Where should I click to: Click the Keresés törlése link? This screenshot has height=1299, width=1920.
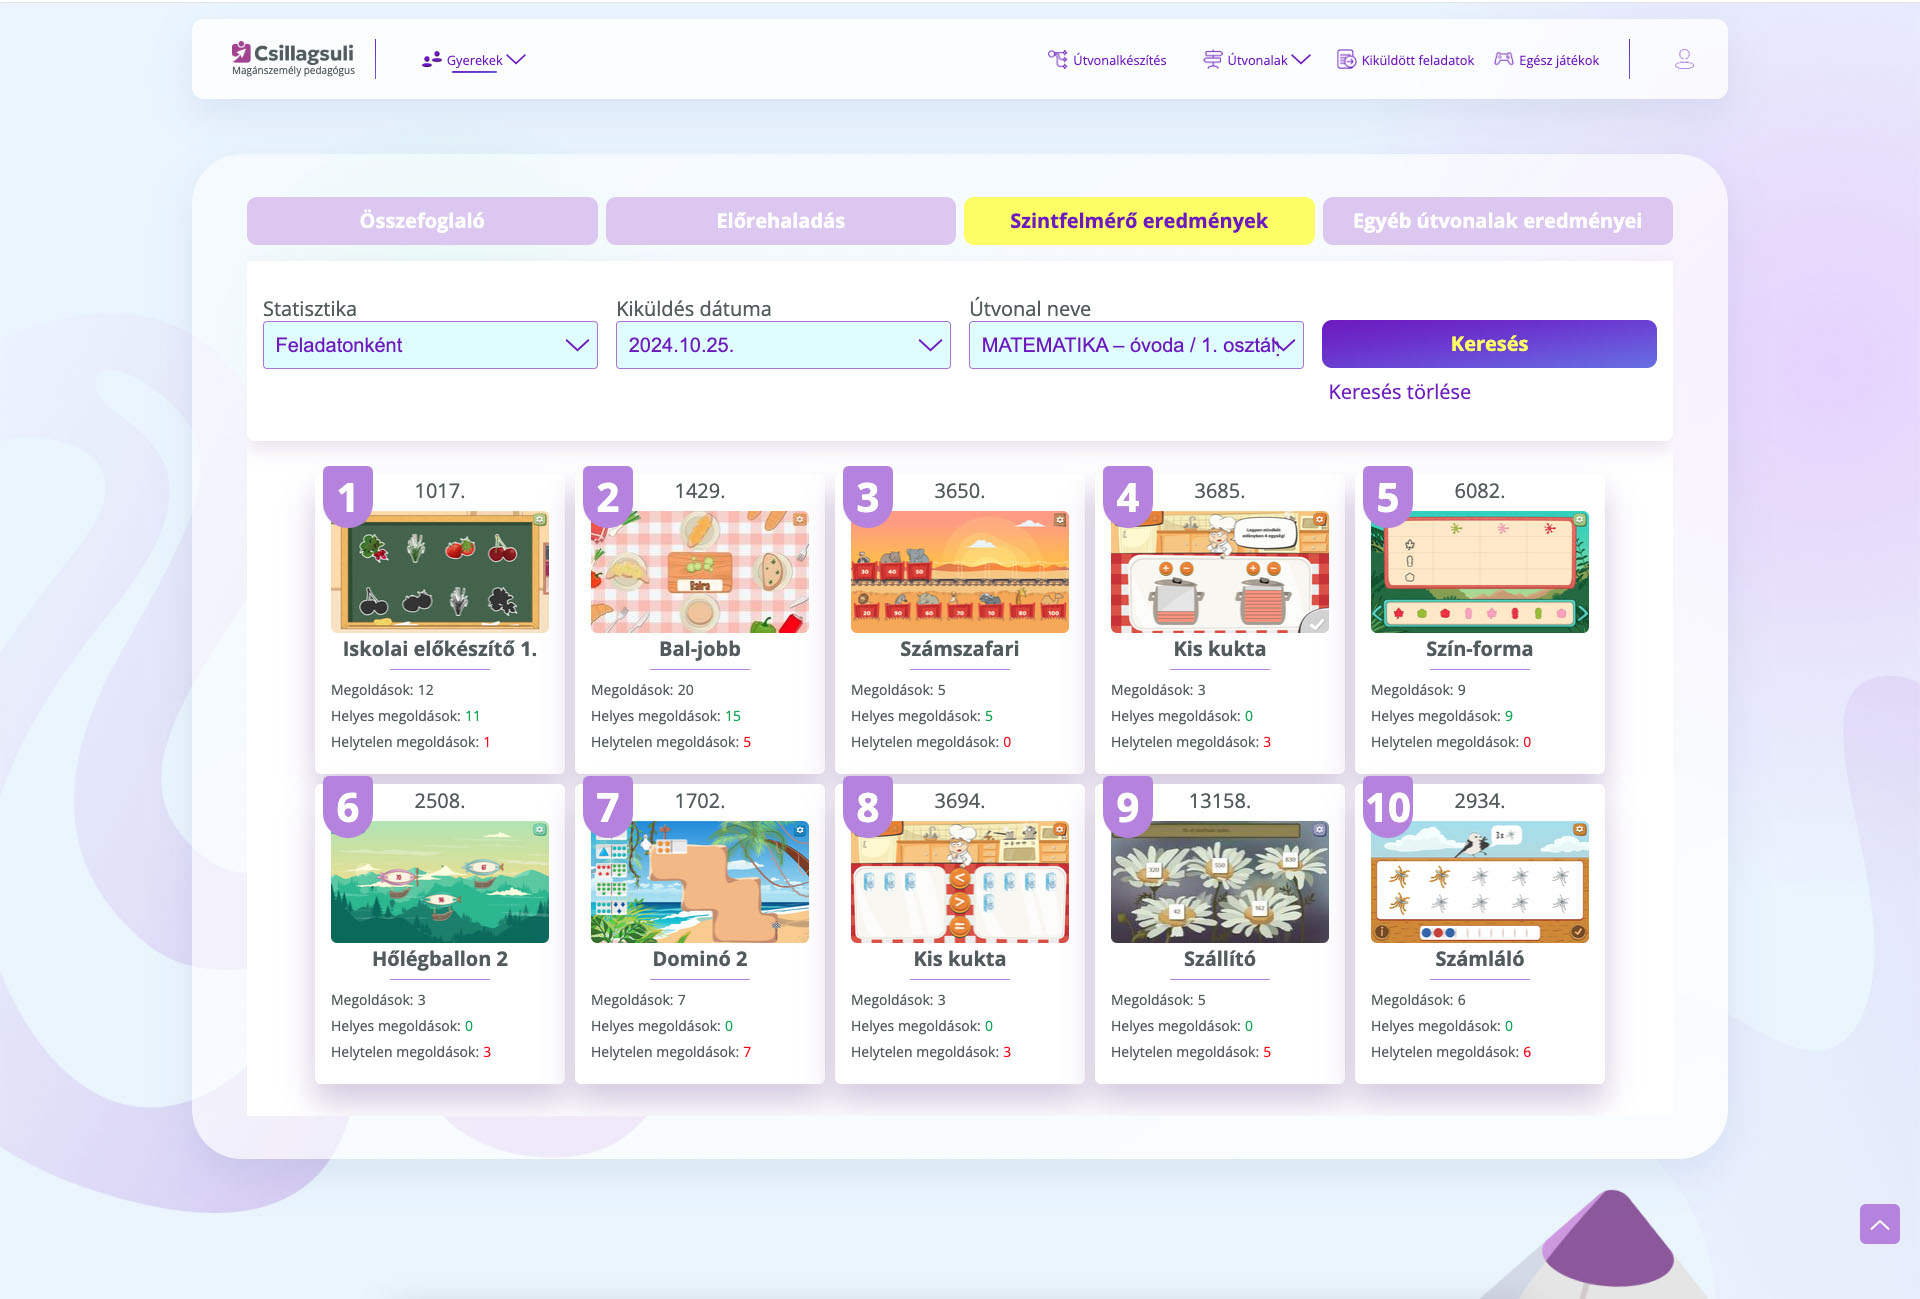[x=1399, y=392]
